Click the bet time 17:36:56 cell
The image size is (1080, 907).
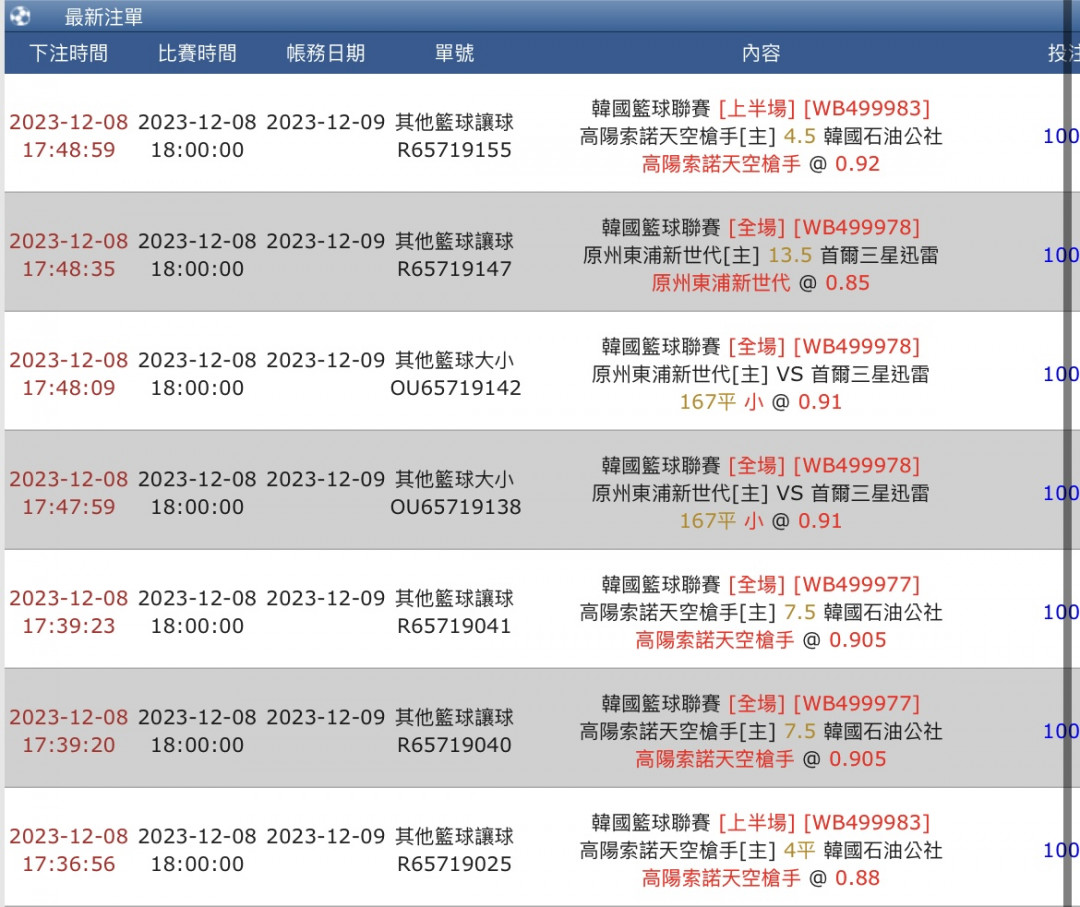click(x=68, y=864)
